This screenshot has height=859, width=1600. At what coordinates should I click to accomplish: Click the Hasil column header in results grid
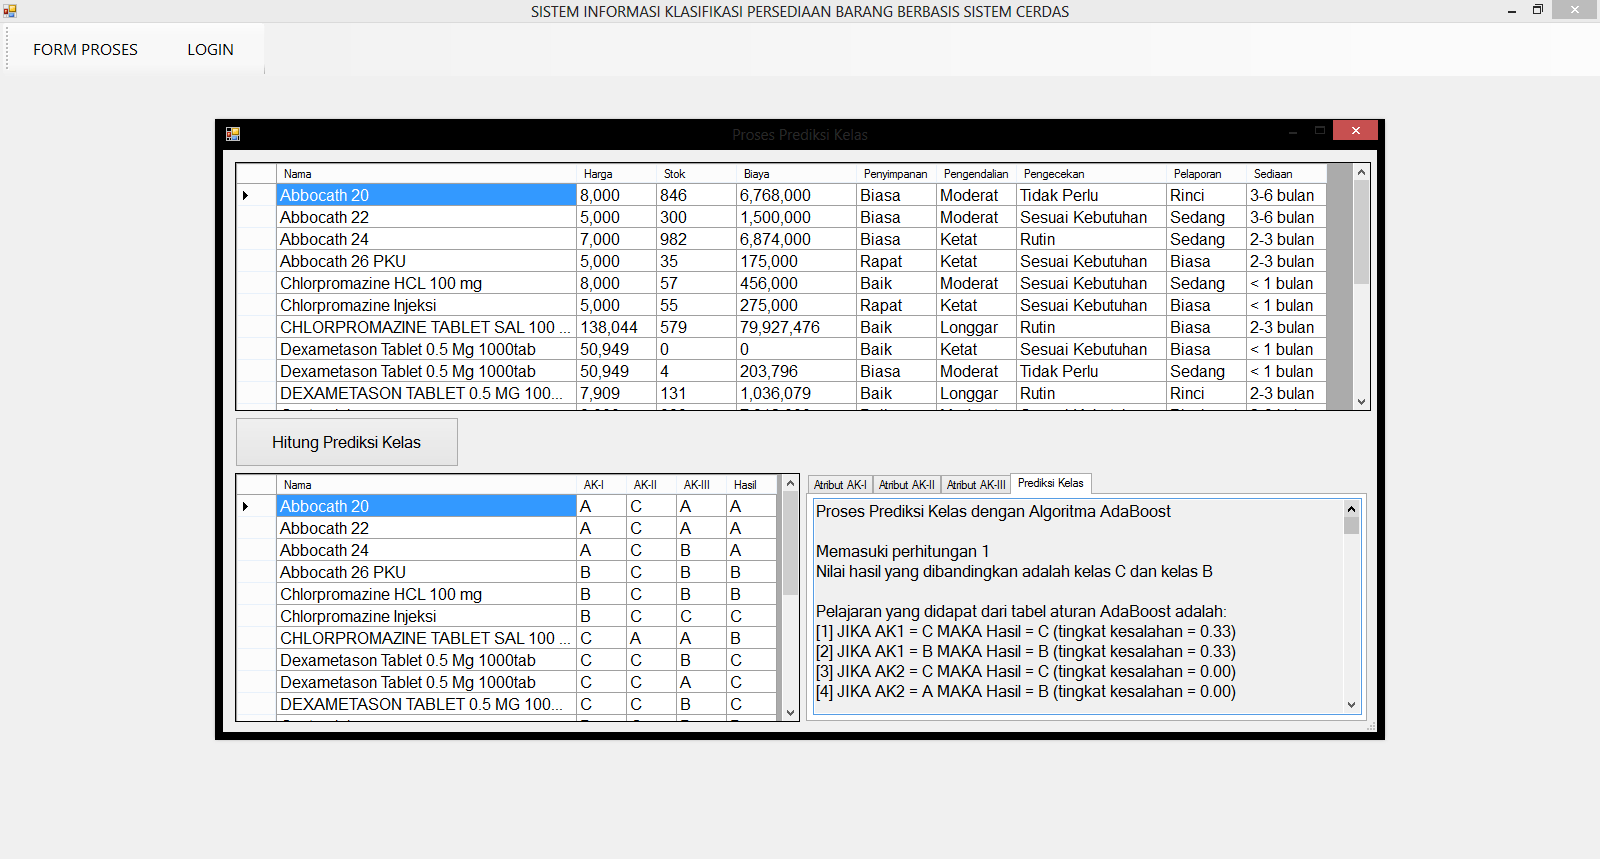pos(745,485)
